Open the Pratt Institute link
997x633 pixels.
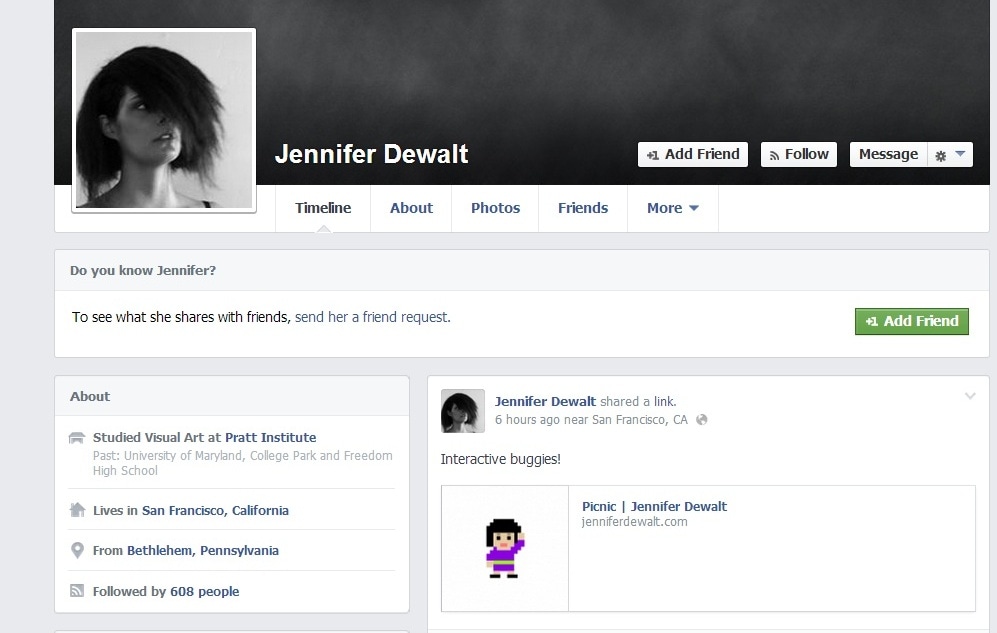click(x=270, y=437)
